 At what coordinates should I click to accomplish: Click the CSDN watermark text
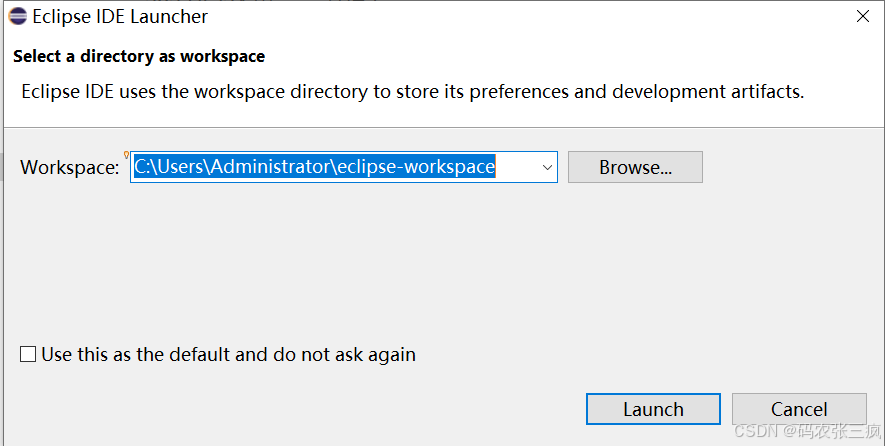tap(807, 431)
